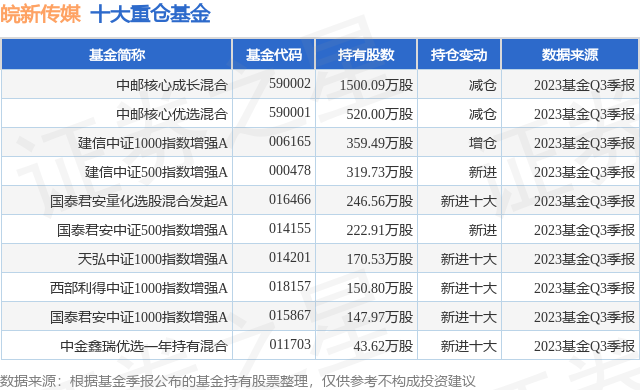Open fund 中邮核心成长混合
Viewport: 640px width, 390px height.
[x=172, y=85]
